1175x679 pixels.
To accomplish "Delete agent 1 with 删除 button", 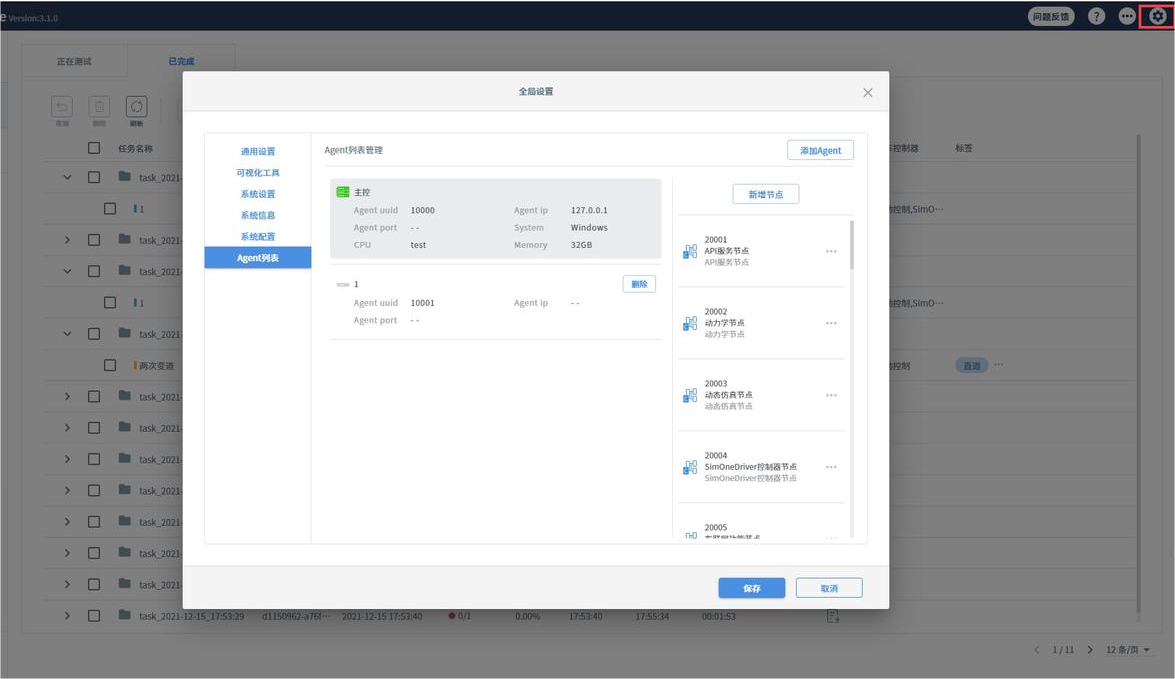I will tap(638, 284).
